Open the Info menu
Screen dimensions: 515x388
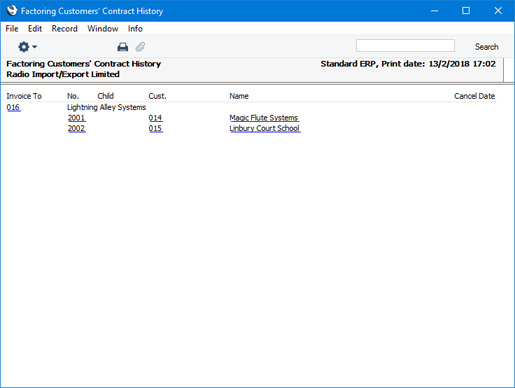[135, 29]
